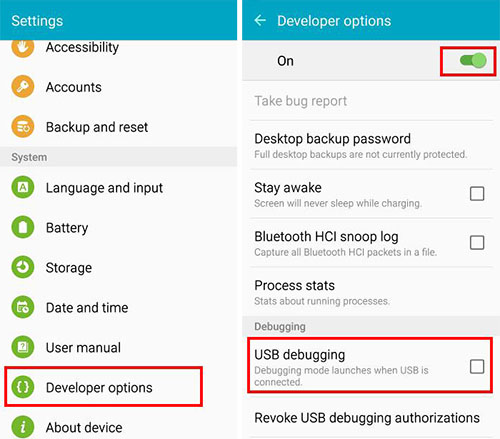Turn off the Developer options switch
Viewport: 500px width, 439px height.
pyautogui.click(x=473, y=61)
